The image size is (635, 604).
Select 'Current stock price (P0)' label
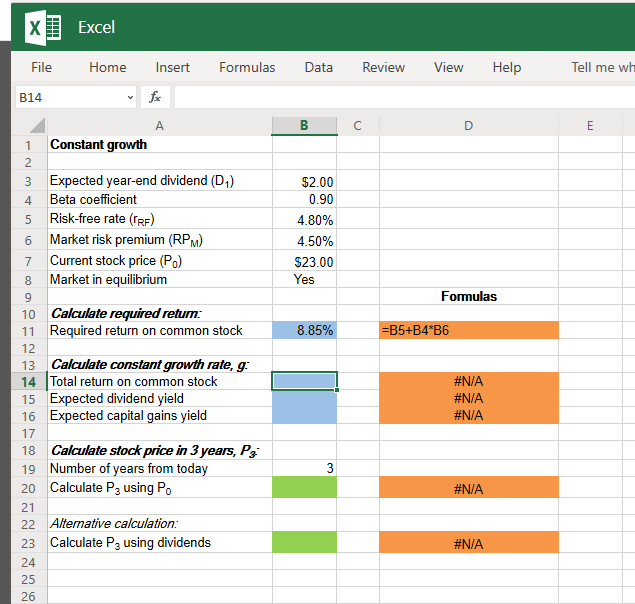160,260
